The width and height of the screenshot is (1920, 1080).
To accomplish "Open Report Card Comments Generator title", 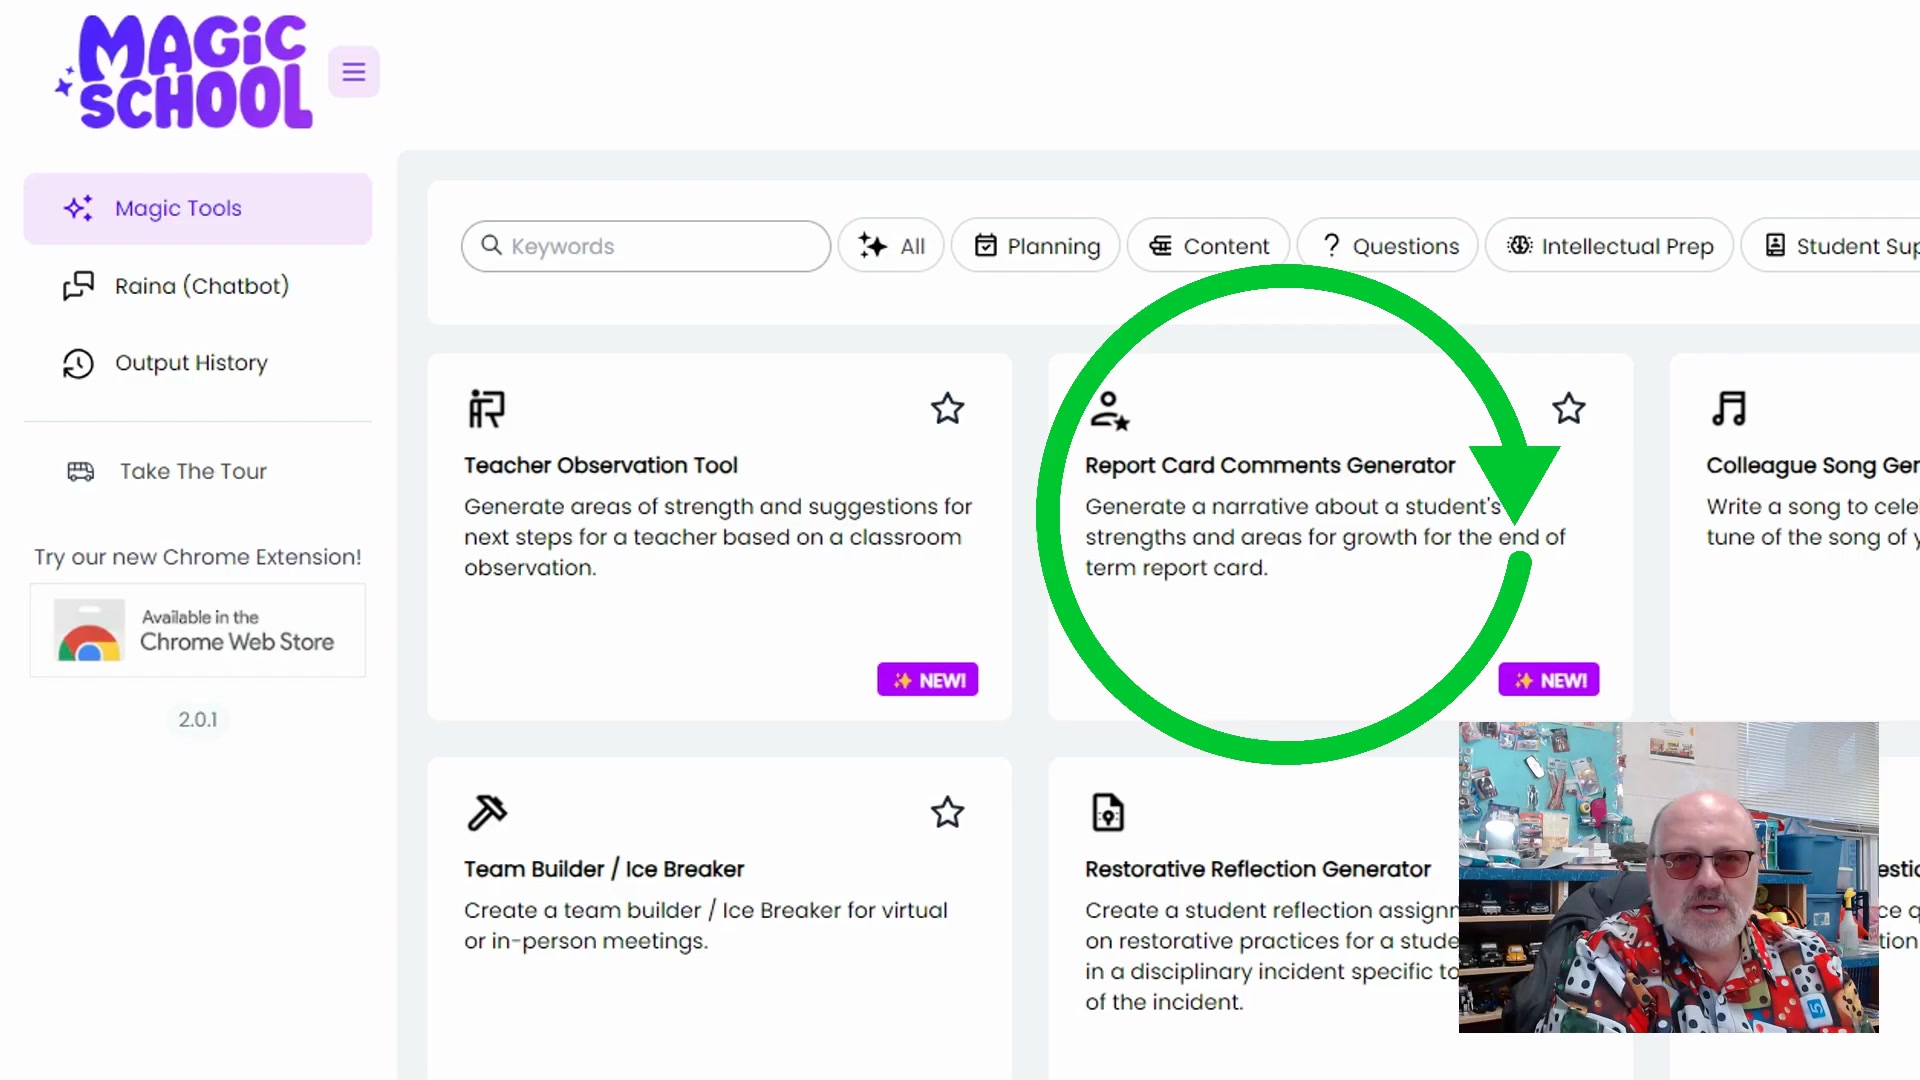I will (x=1270, y=466).
